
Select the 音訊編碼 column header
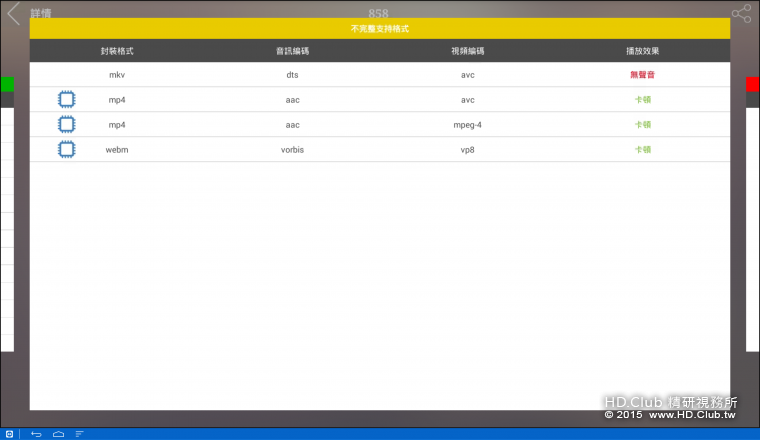pyautogui.click(x=292, y=51)
